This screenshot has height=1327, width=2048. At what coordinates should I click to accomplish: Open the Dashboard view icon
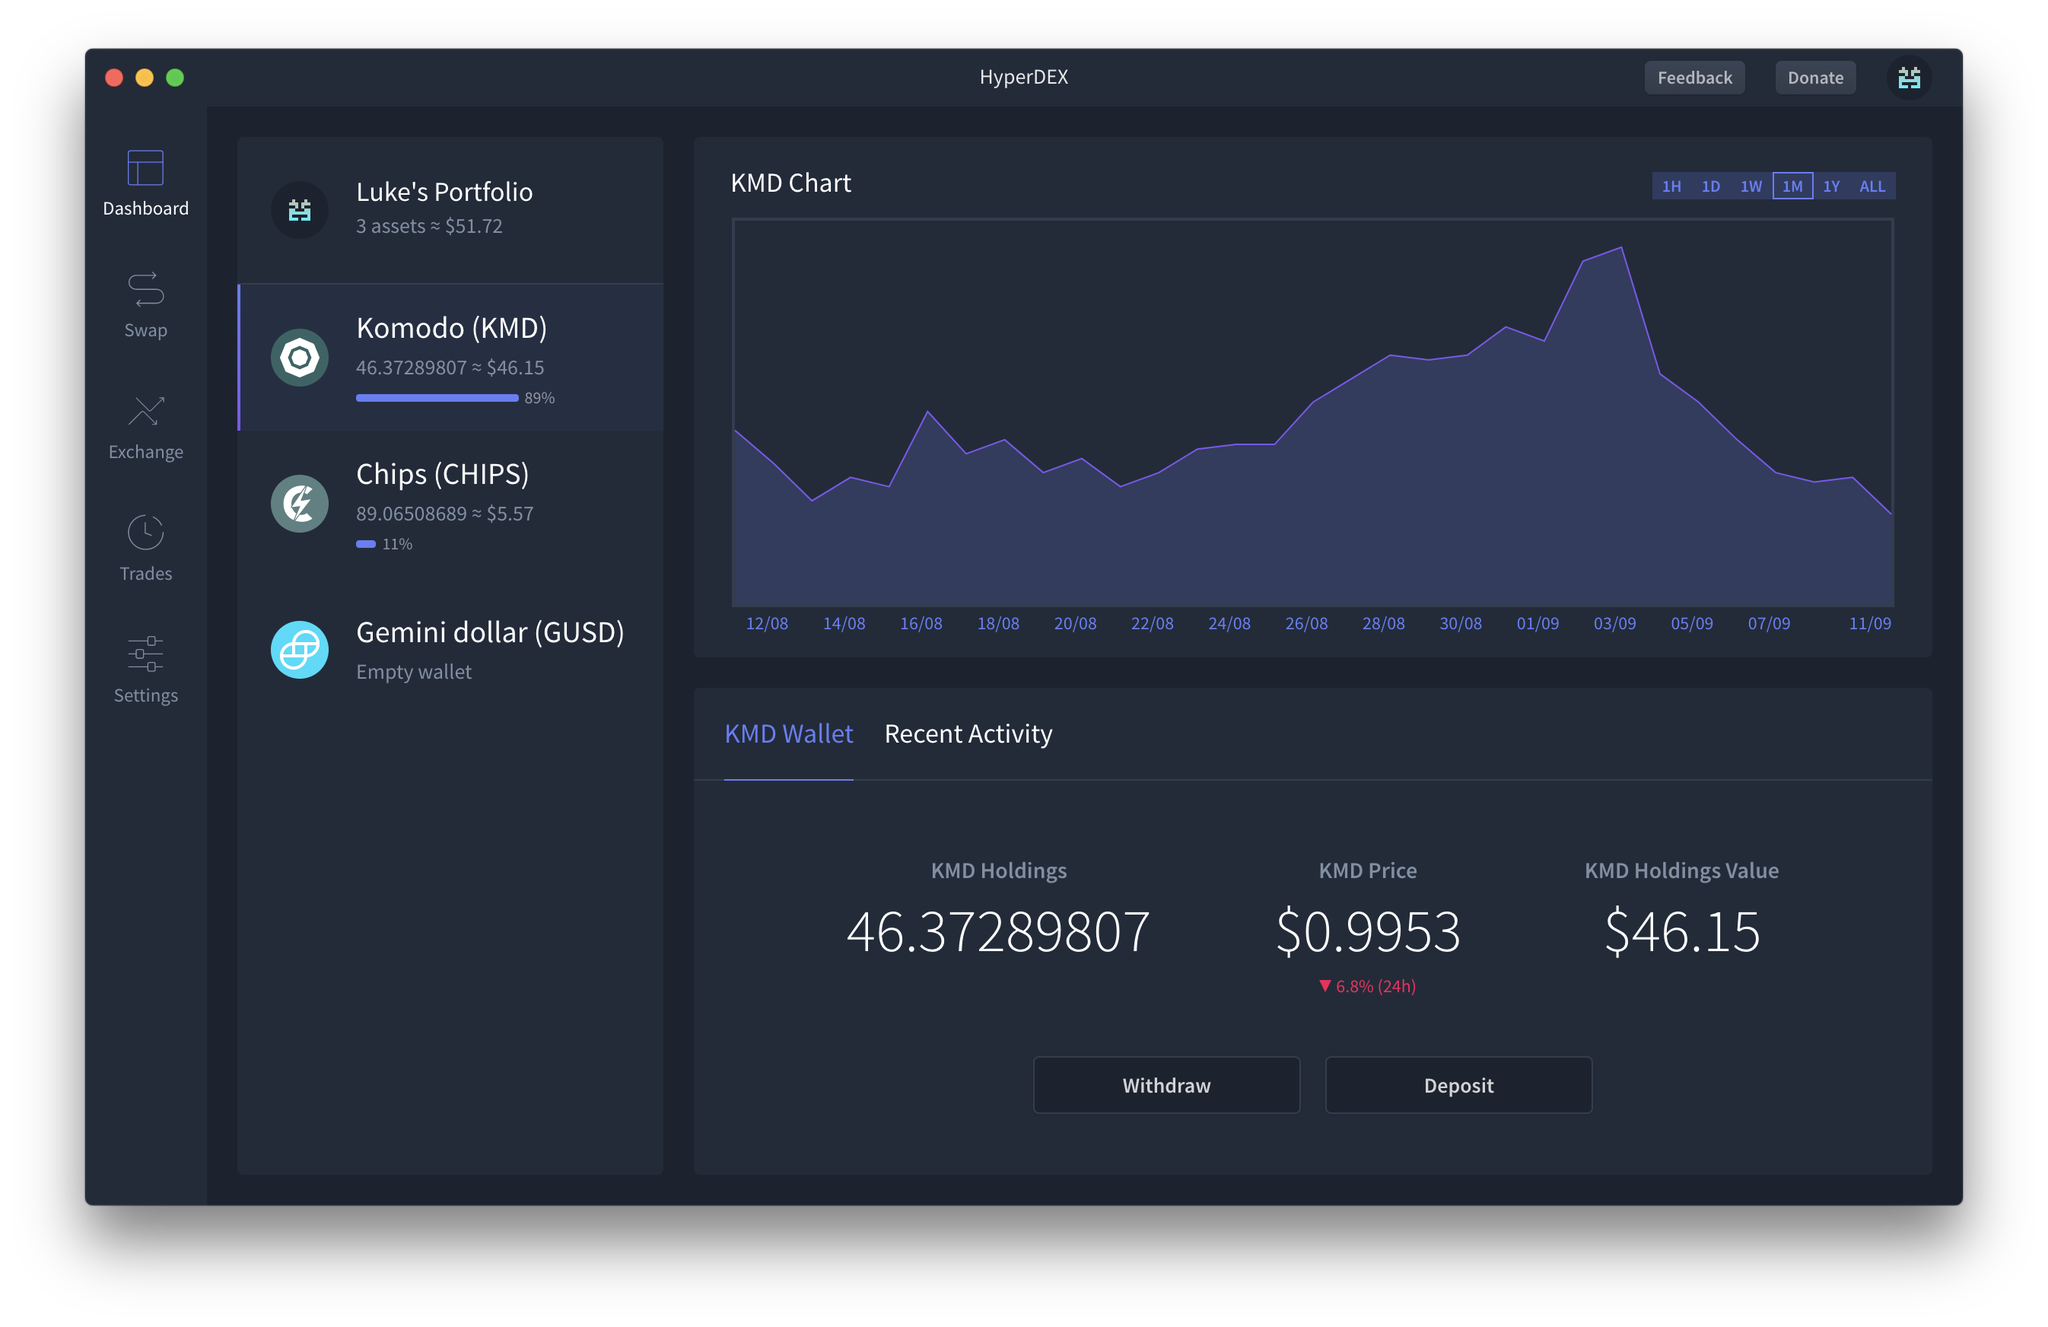[145, 168]
